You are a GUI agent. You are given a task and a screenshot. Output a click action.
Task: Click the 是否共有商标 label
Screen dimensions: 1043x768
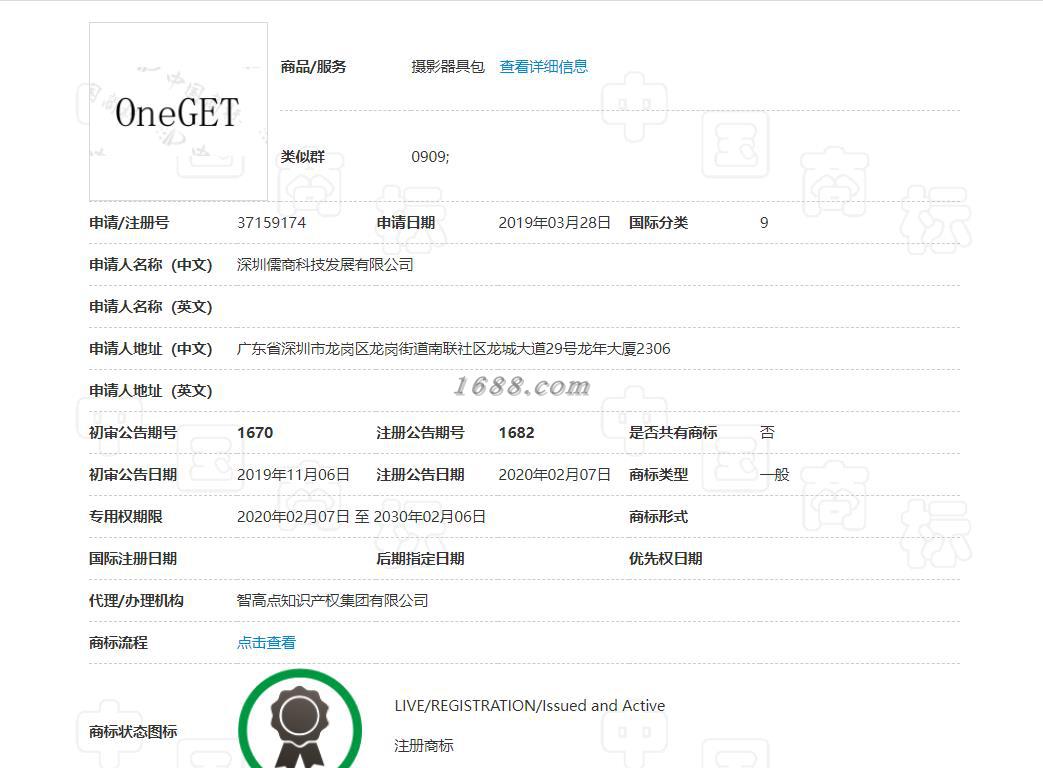(673, 433)
